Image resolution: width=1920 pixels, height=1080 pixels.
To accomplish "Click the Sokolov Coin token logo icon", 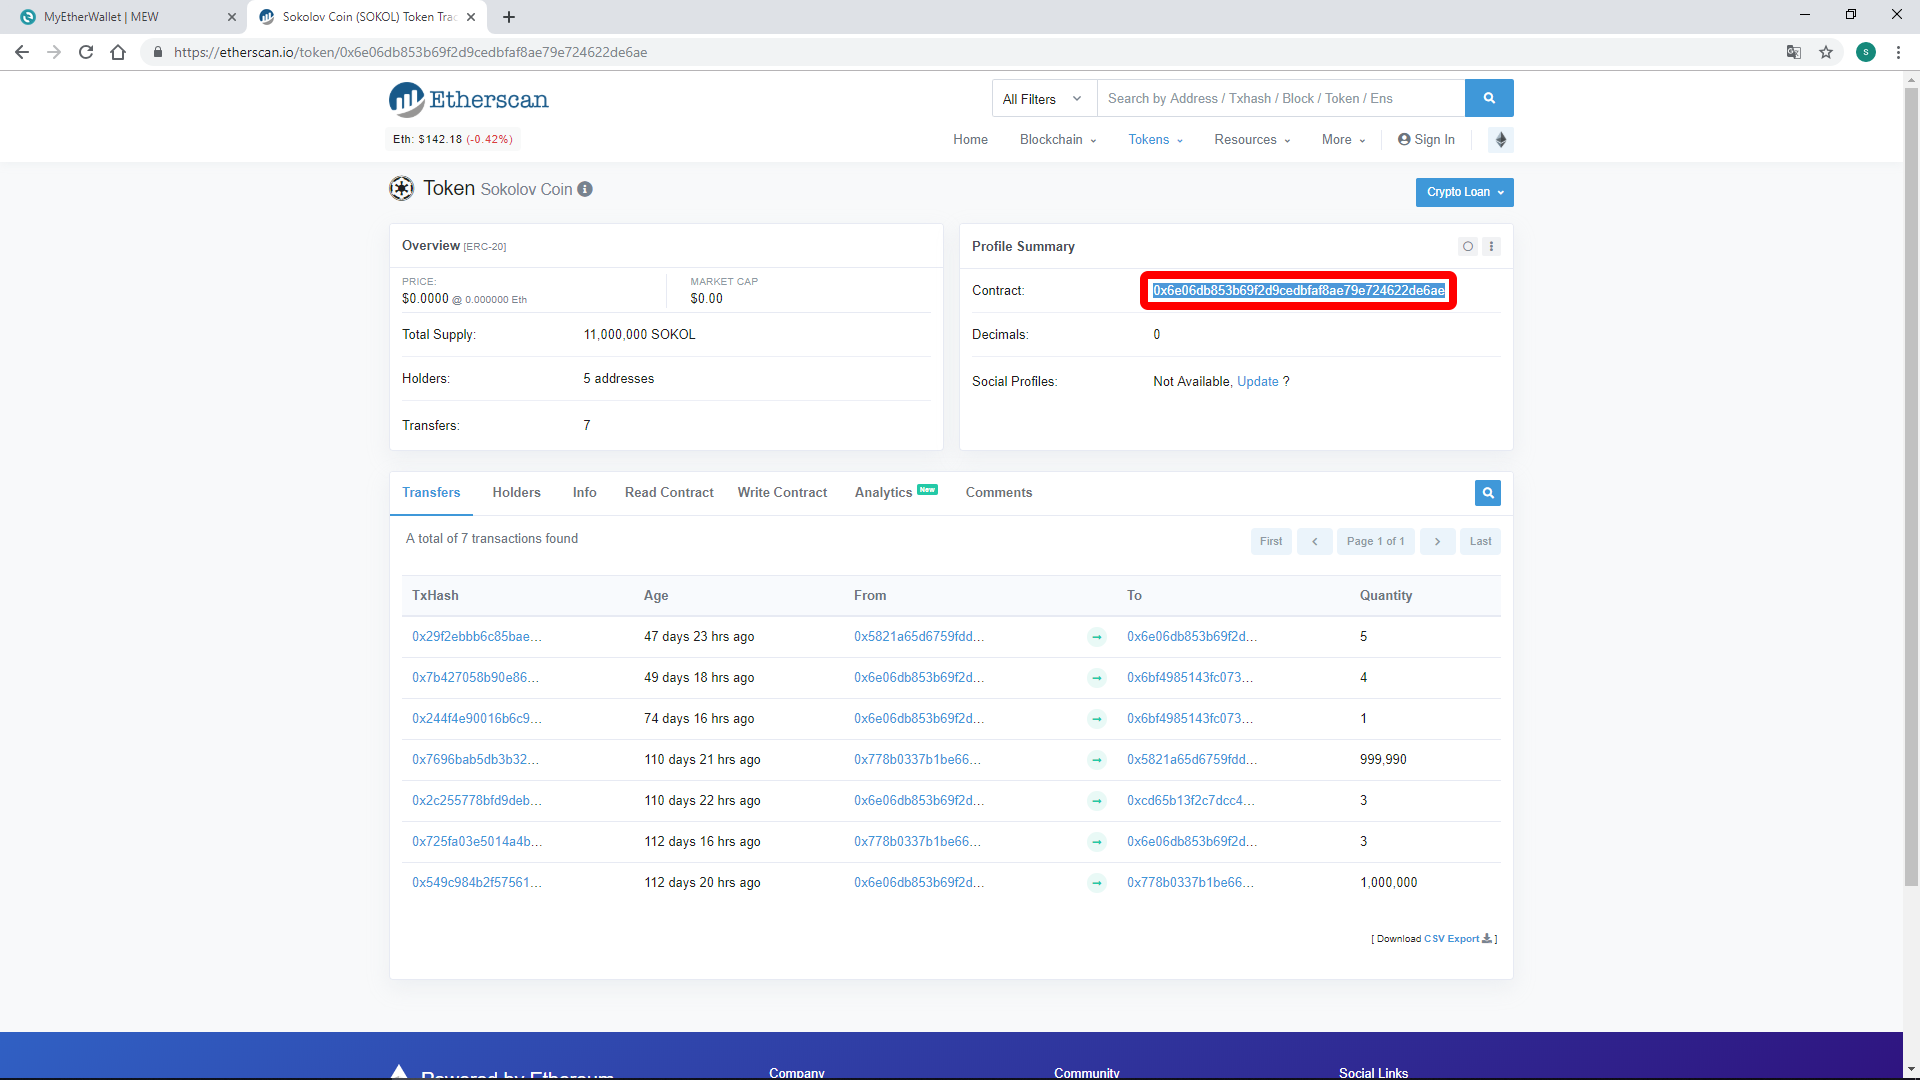I will [402, 188].
